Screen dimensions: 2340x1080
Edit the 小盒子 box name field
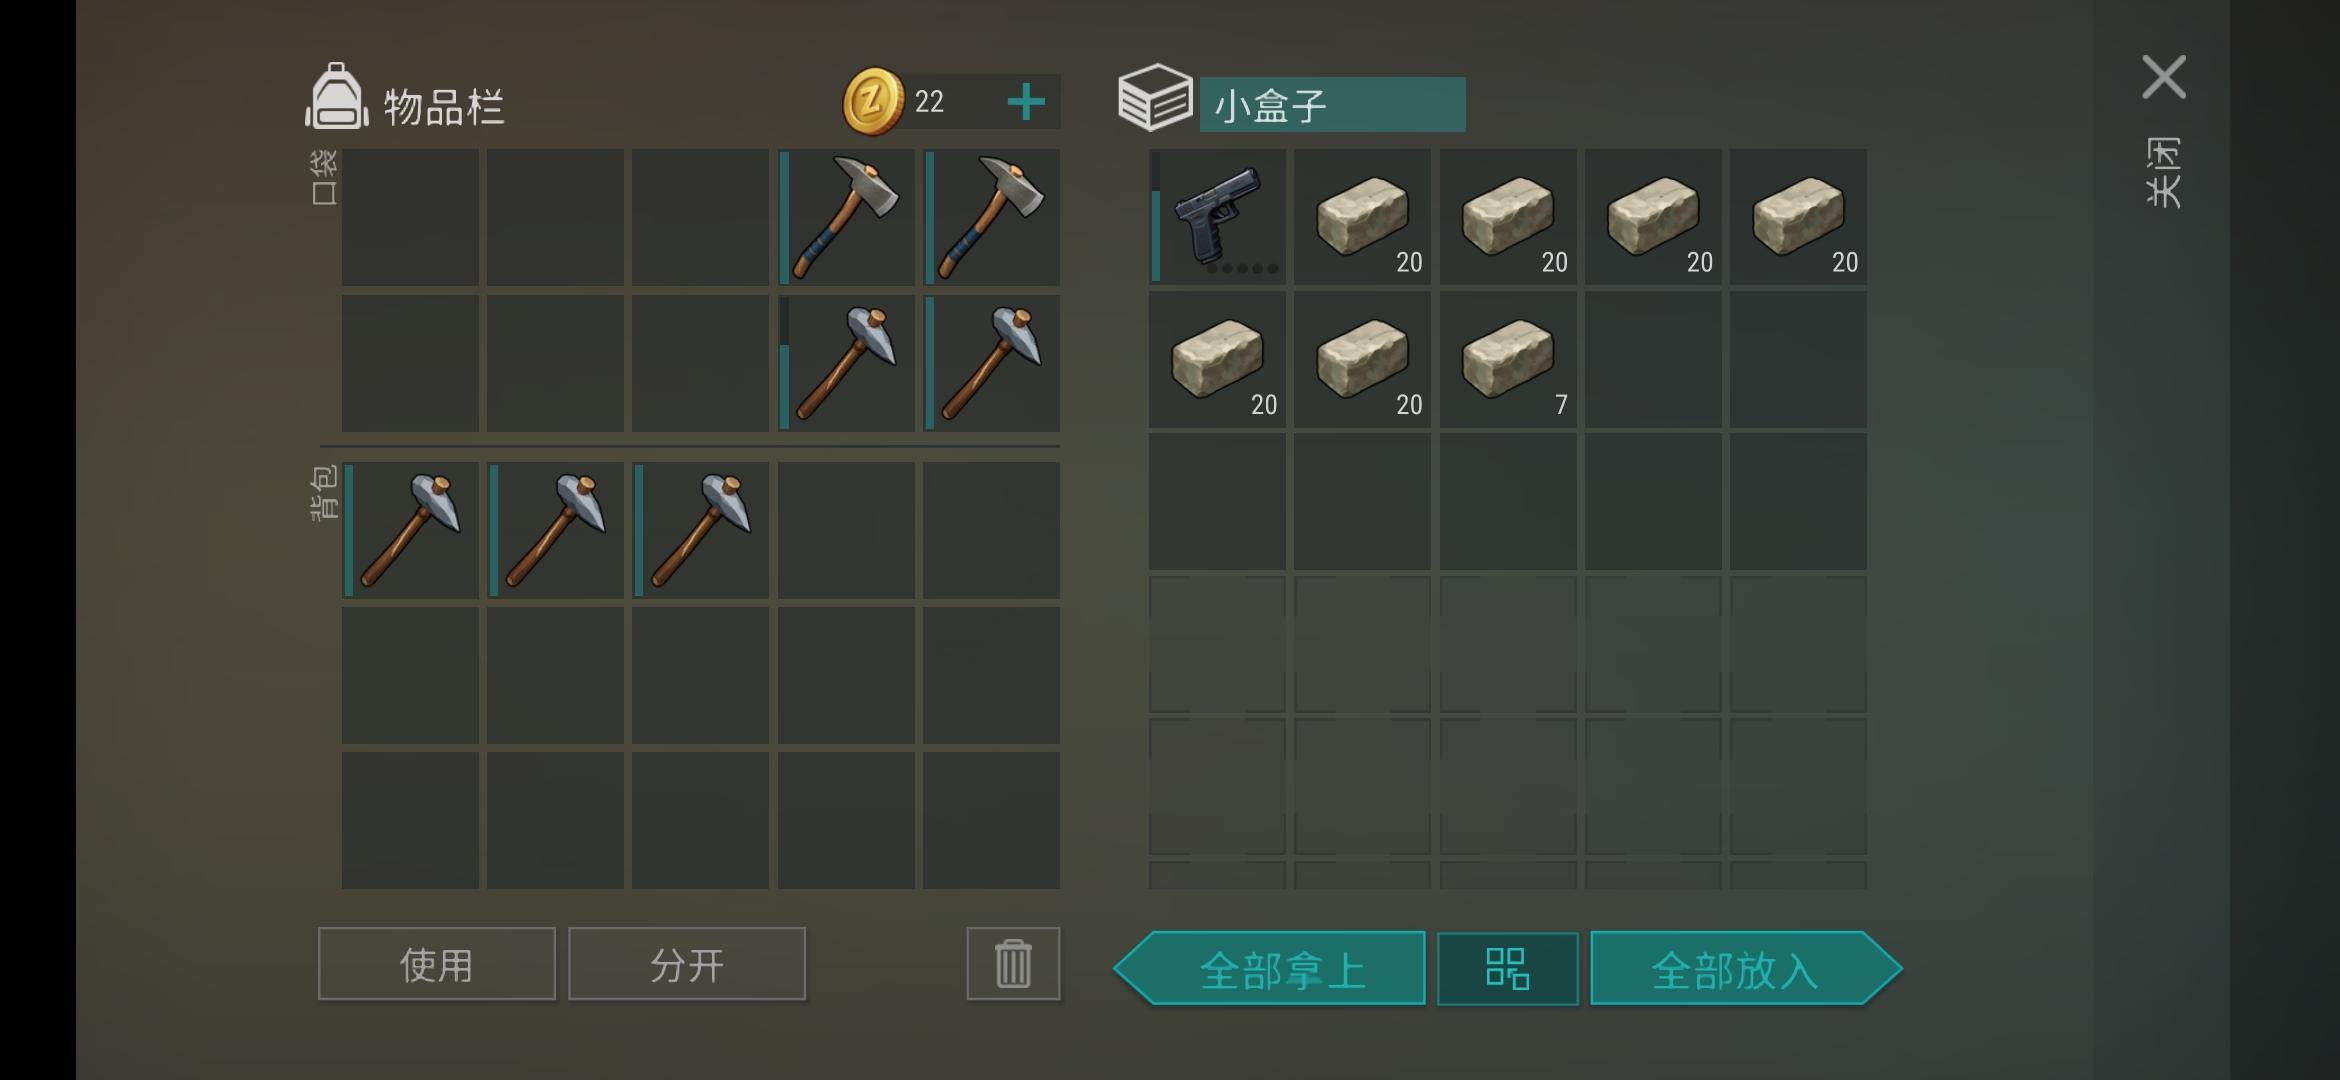click(x=1333, y=105)
